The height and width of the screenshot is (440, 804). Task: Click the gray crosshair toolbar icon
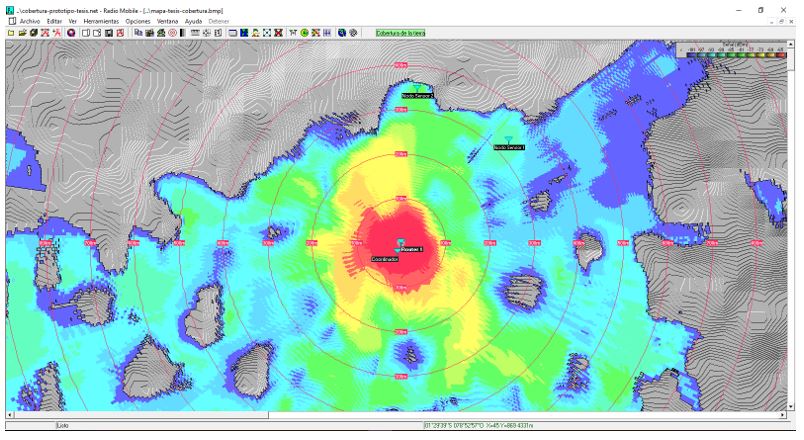207,33
